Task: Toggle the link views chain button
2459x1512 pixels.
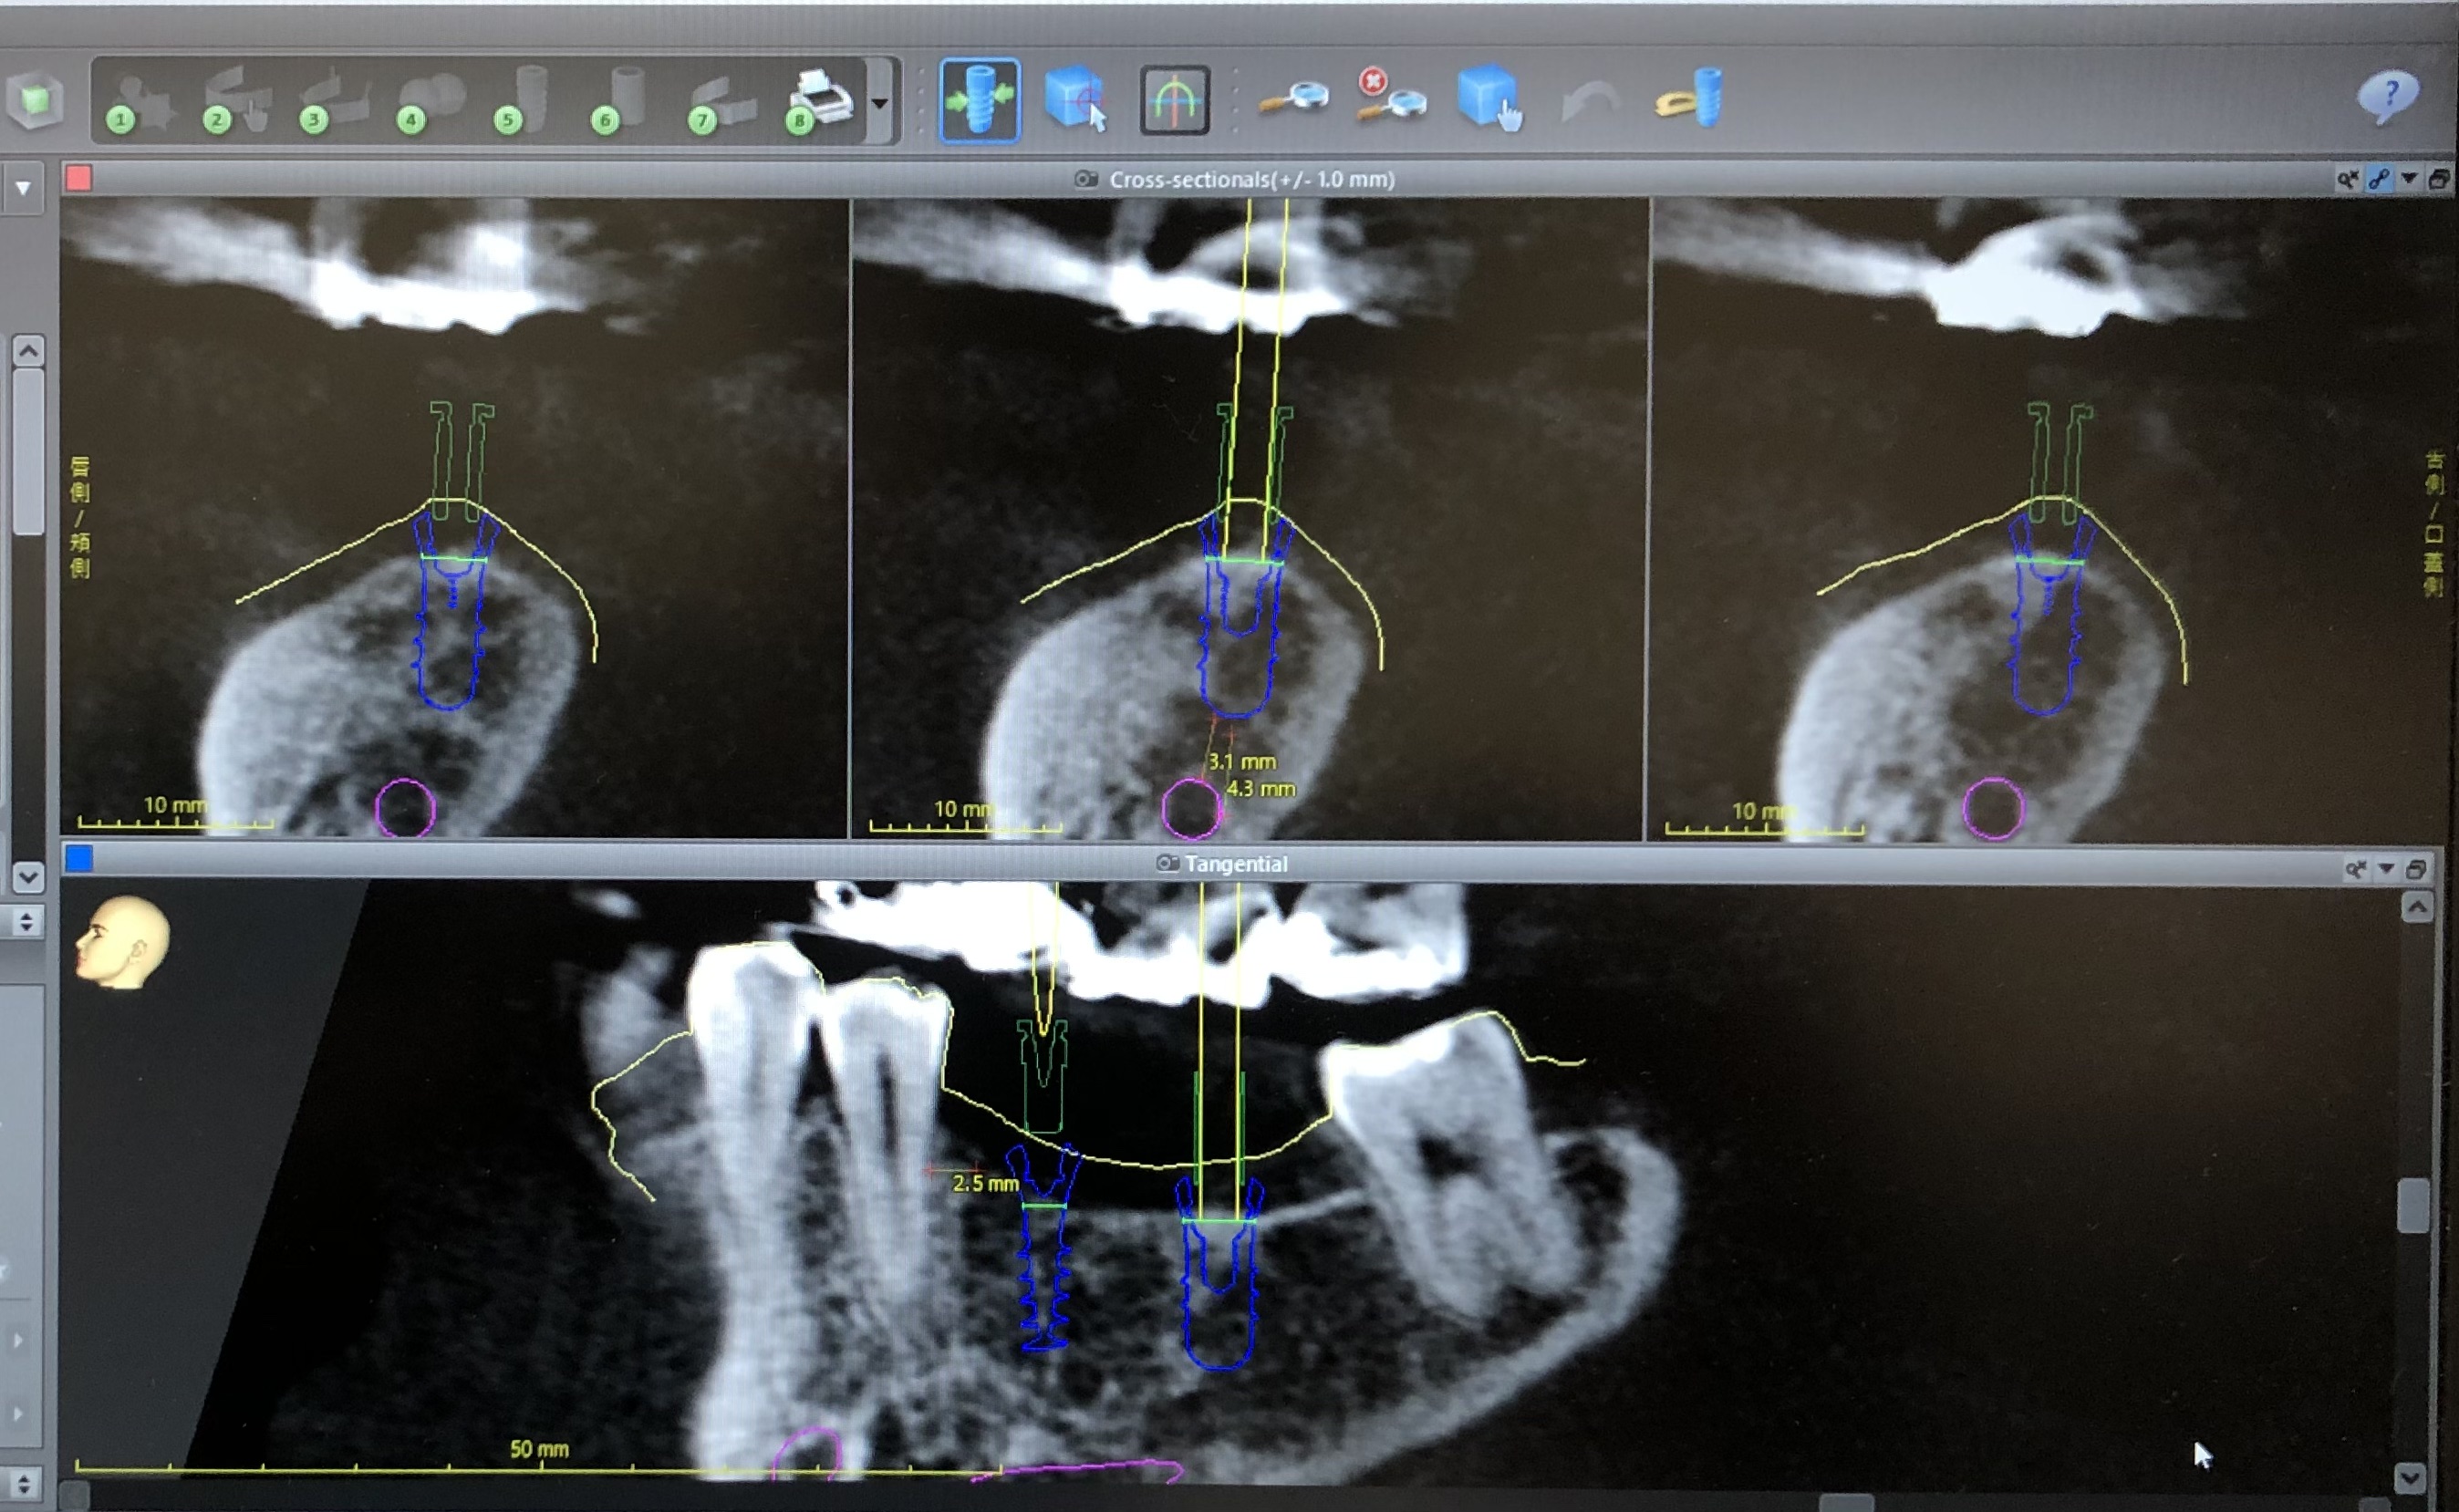Action: click(2379, 179)
